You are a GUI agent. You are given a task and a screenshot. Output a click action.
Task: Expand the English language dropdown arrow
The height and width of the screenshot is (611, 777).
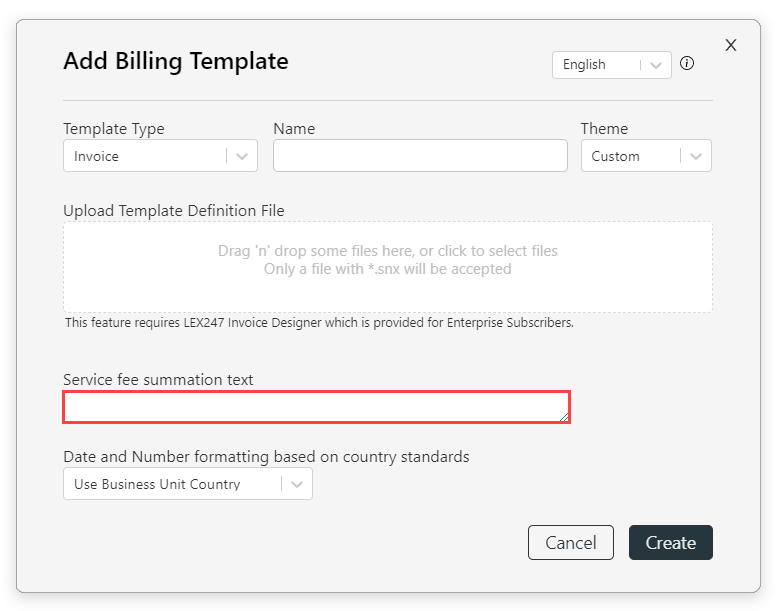[656, 65]
